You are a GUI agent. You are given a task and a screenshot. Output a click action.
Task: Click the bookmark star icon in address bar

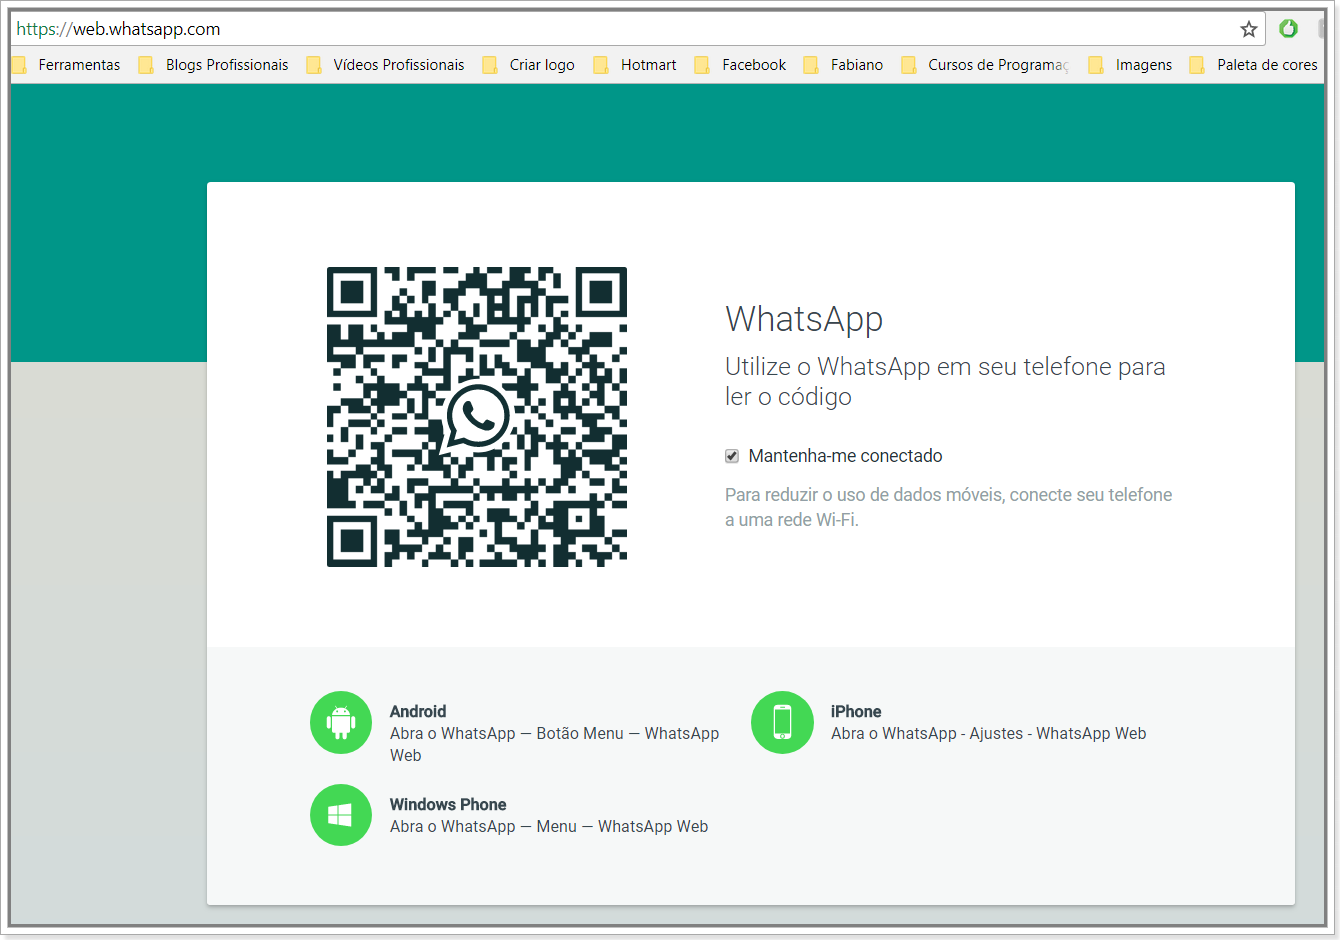1248,29
